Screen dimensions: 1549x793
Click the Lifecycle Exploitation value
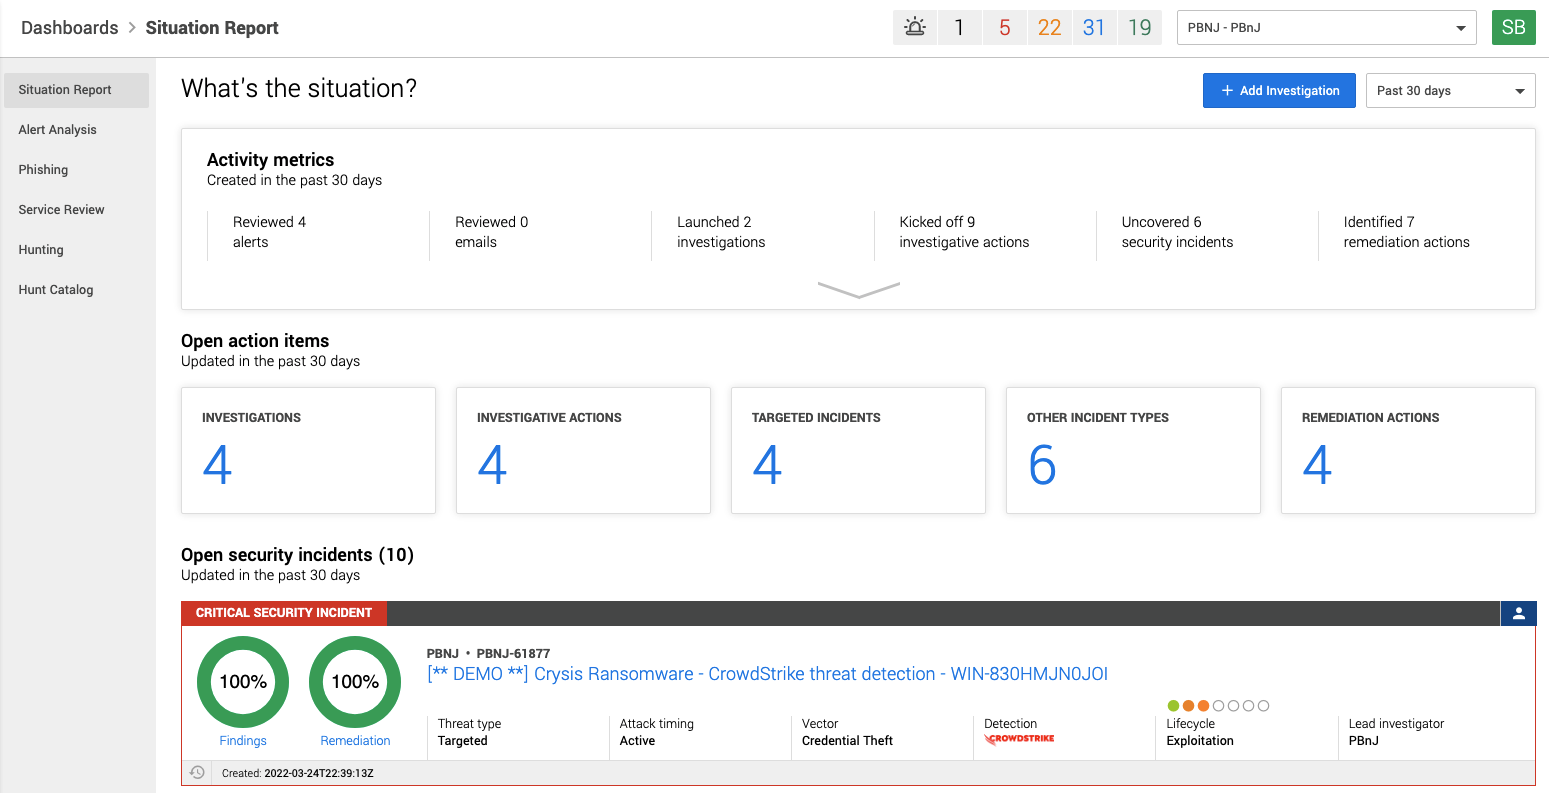point(1200,741)
